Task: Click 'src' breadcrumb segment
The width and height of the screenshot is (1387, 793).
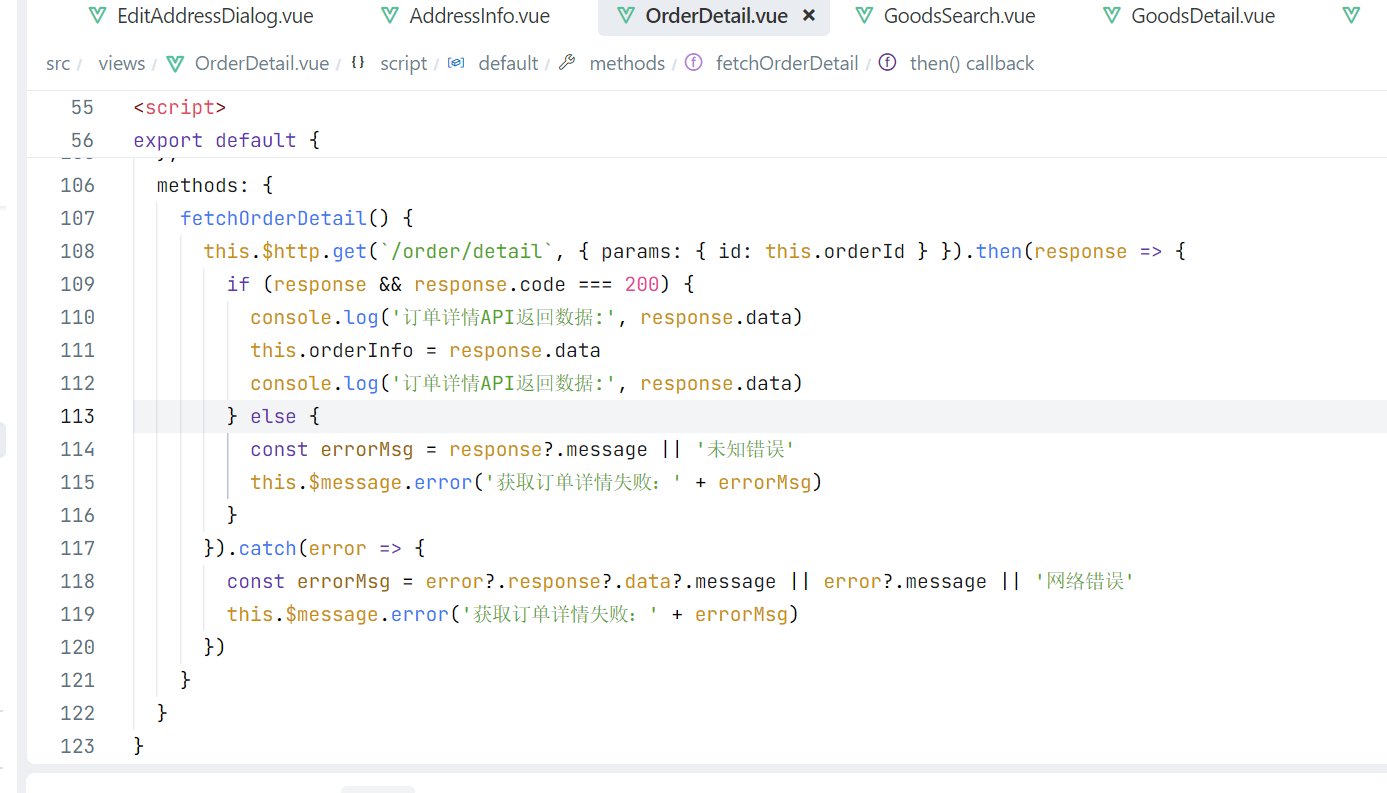Action: click(x=58, y=64)
